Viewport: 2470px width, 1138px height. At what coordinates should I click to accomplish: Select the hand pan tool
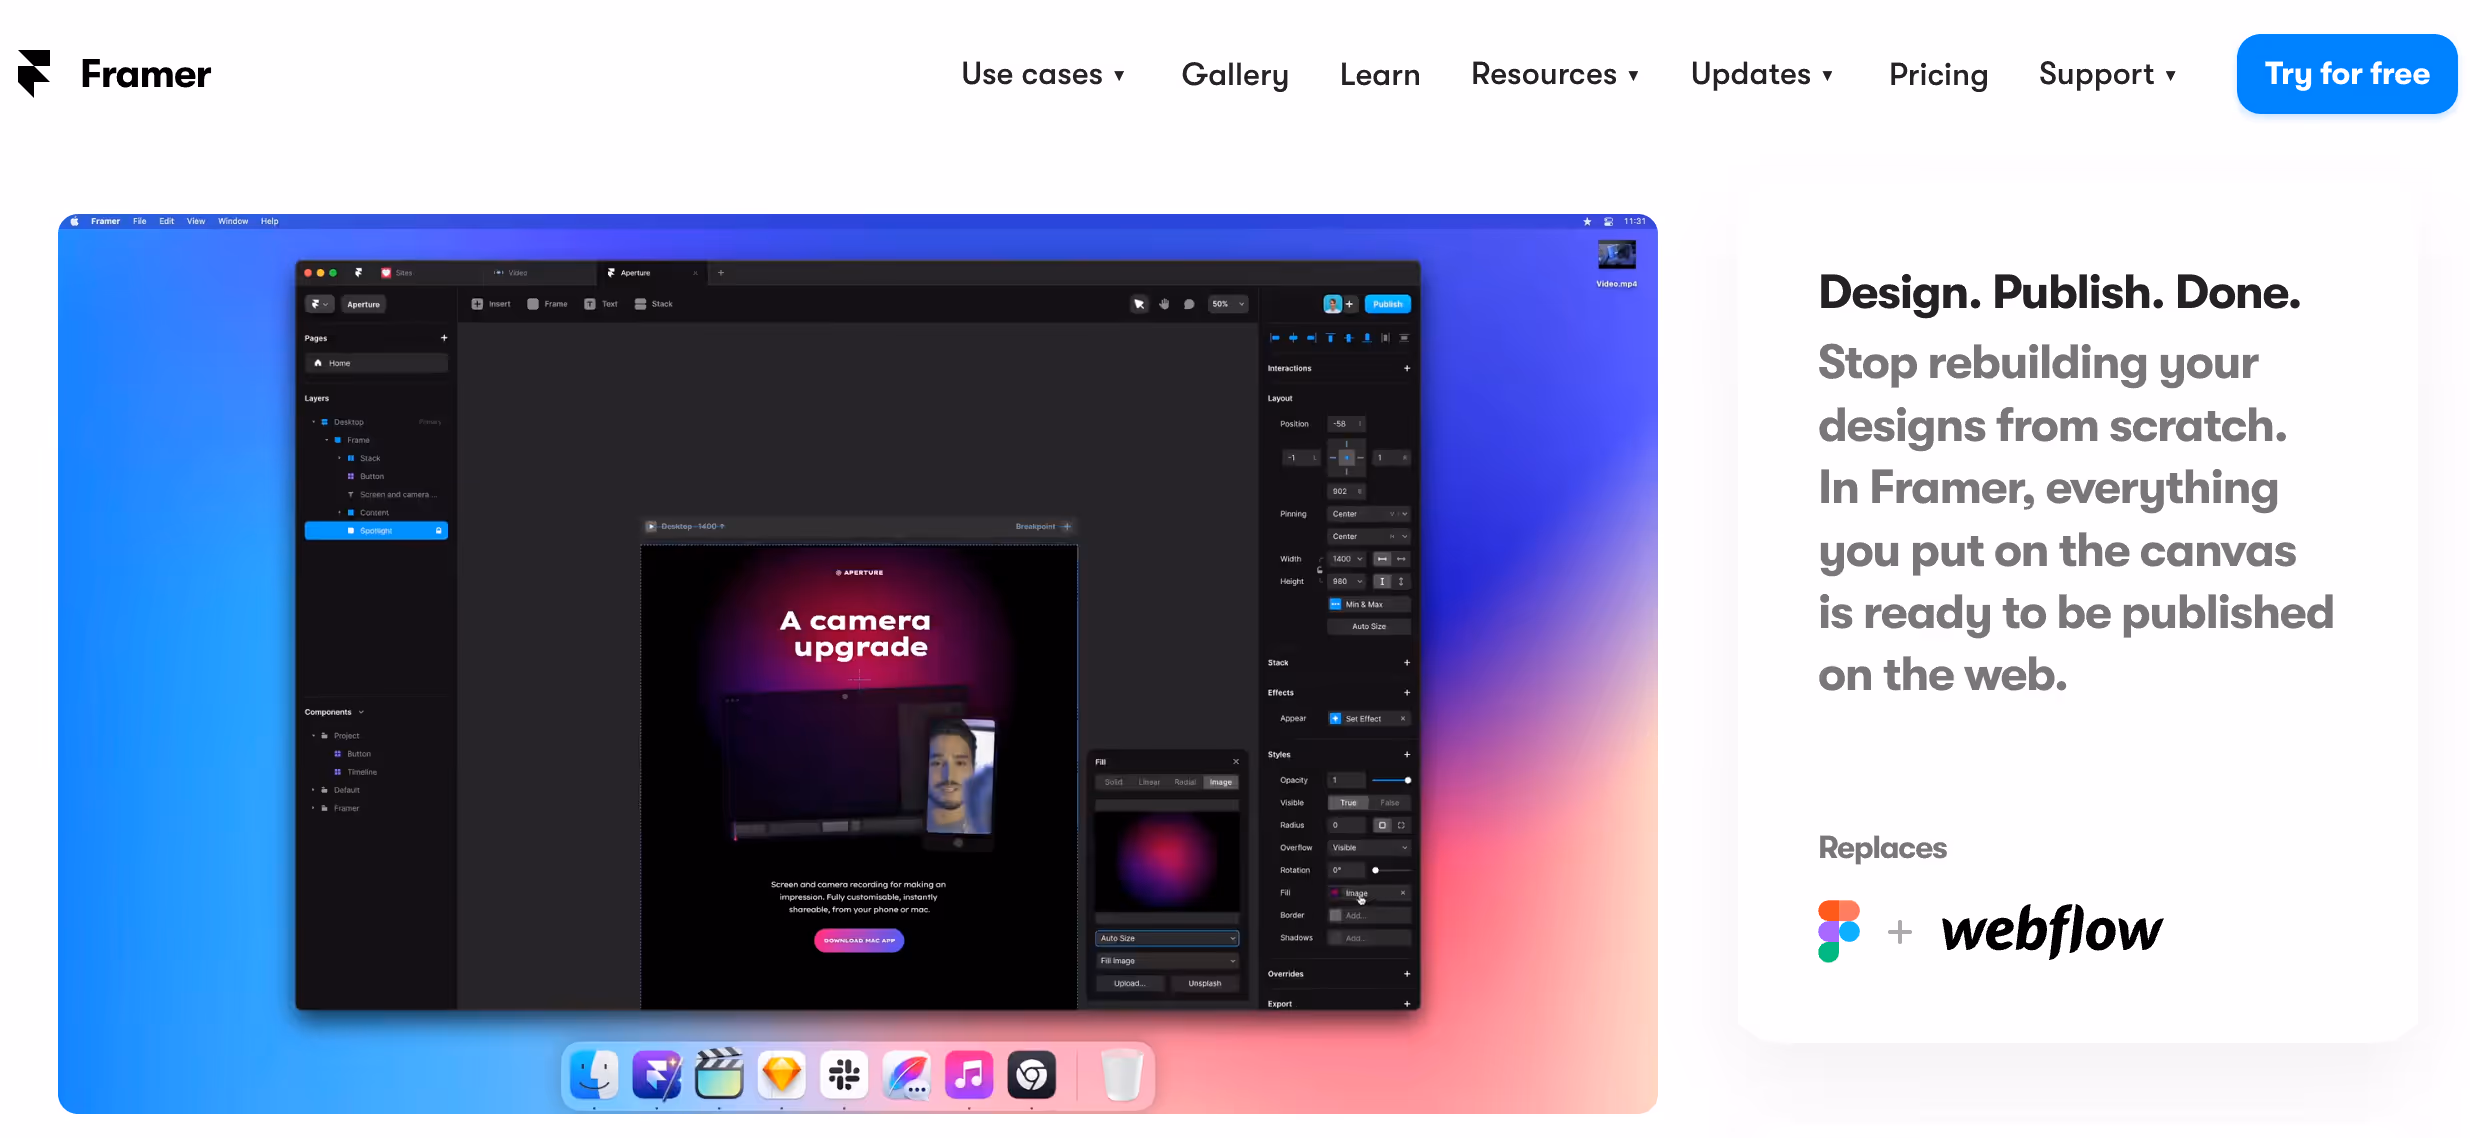pyautogui.click(x=1164, y=304)
